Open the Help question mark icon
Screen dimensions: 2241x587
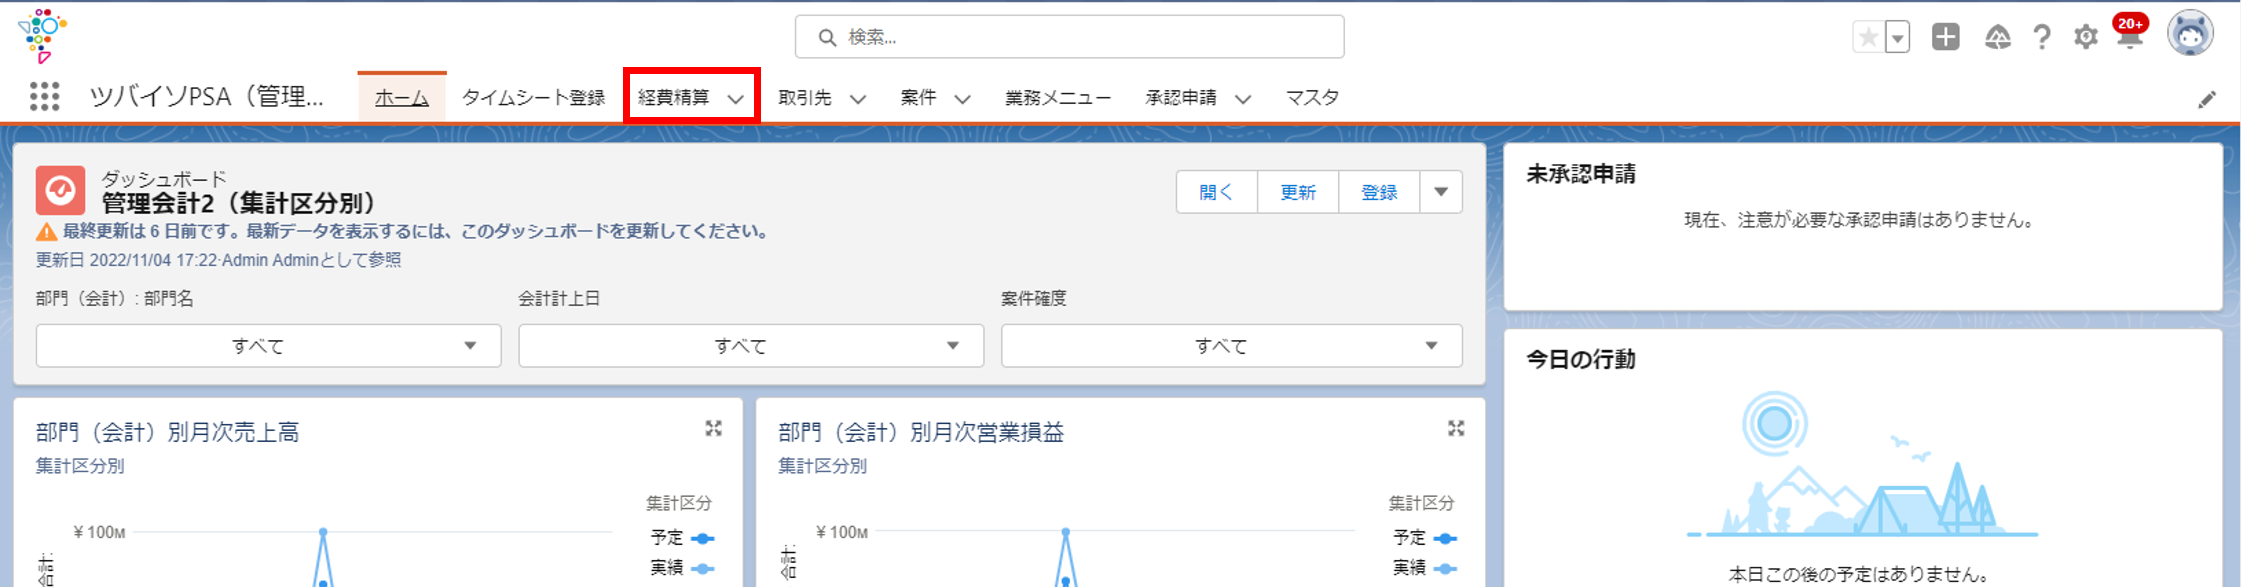[2042, 38]
